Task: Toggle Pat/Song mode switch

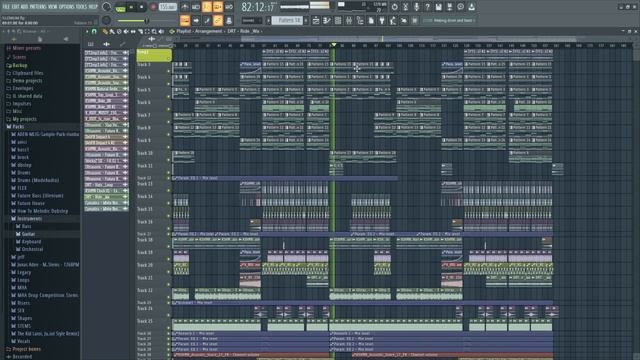Action: pyautogui.click(x=120, y=8)
